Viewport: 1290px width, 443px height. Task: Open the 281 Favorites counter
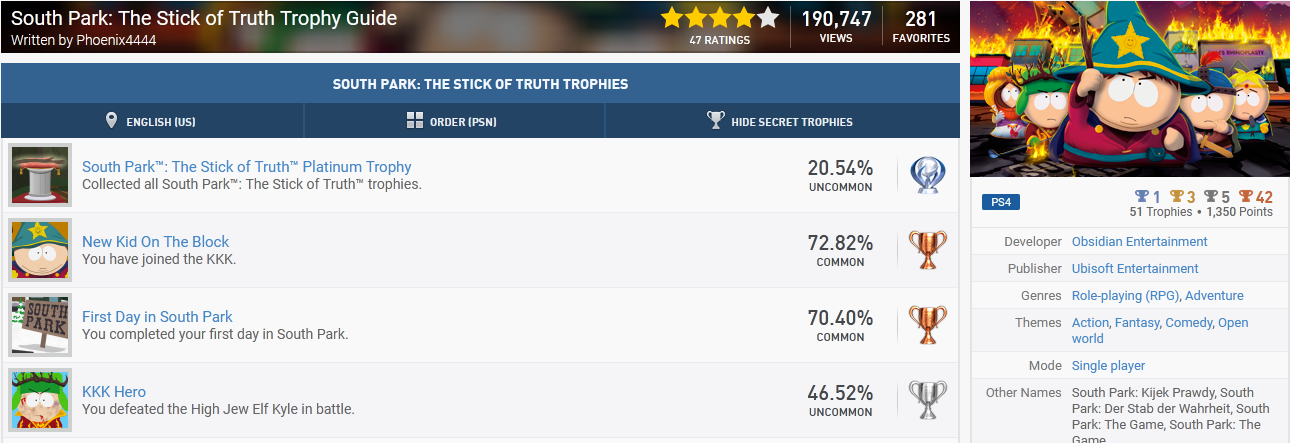click(921, 26)
